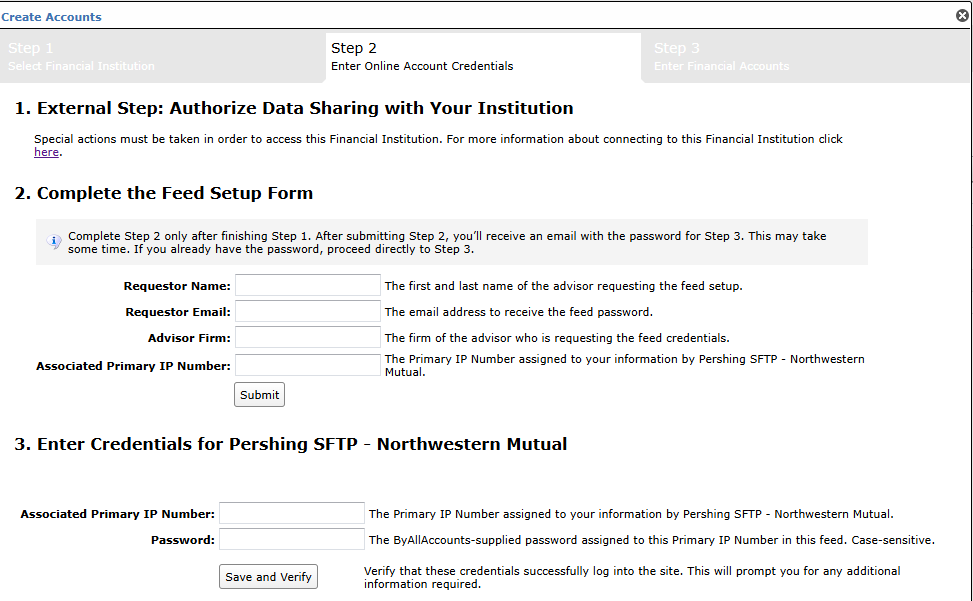Click the Save and Verify button
This screenshot has width=973, height=601.
[x=268, y=577]
